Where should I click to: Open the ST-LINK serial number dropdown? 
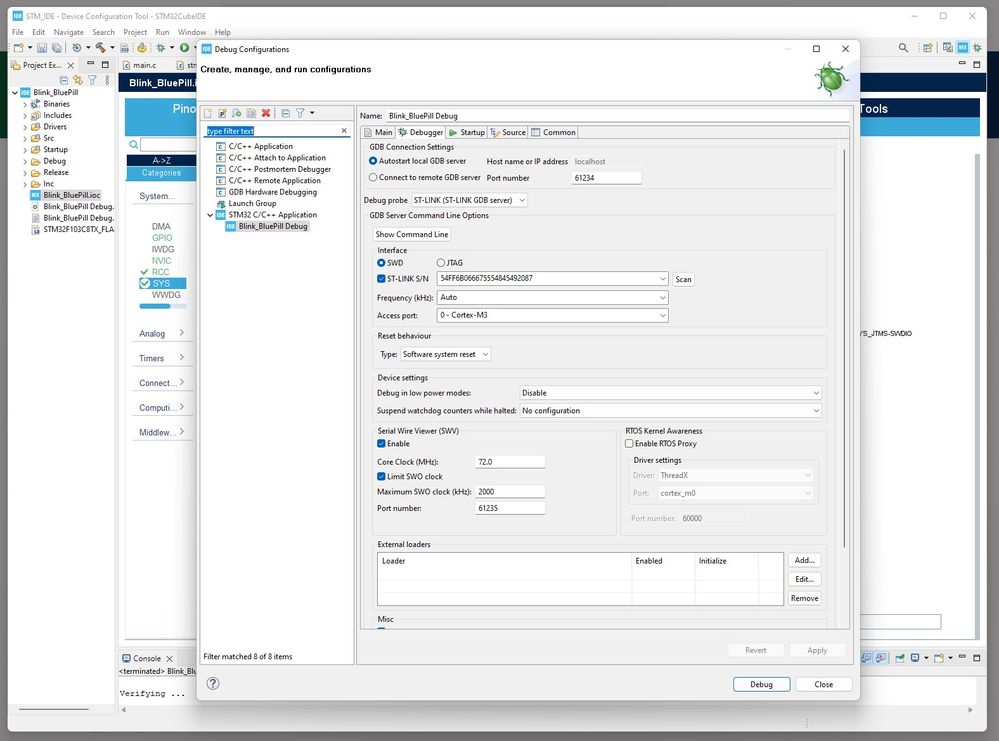pos(552,278)
